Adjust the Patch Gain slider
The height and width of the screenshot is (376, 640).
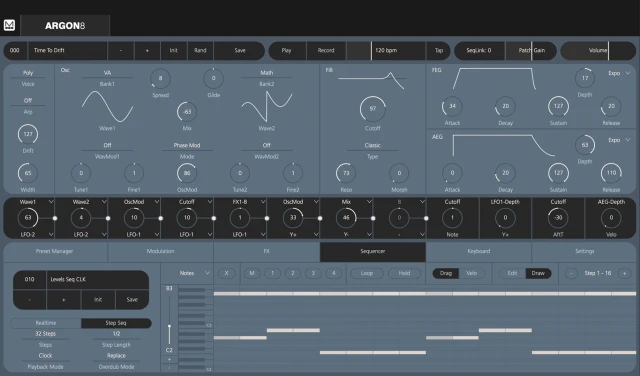pyautogui.click(x=531, y=51)
